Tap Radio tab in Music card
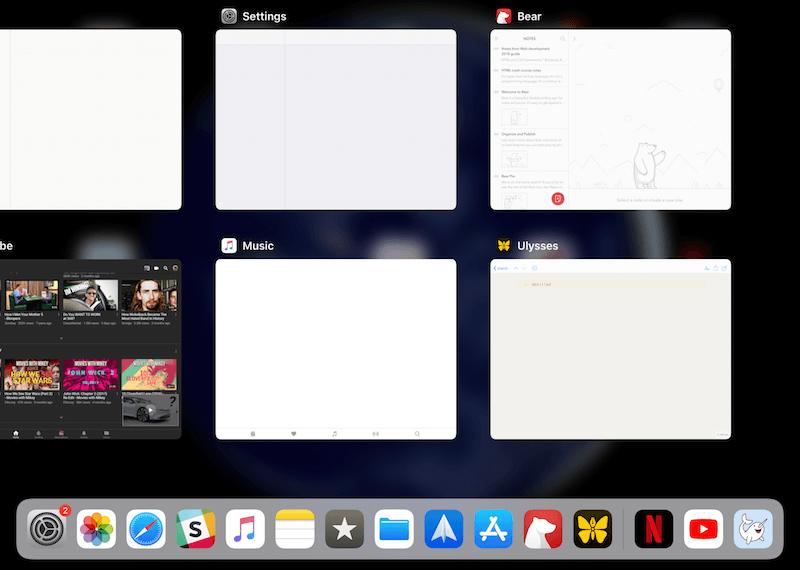Screen dimensions: 800x570 point(376,434)
